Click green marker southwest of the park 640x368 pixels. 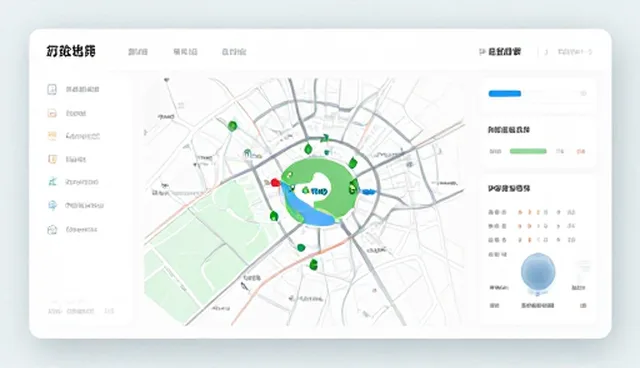pos(274,216)
